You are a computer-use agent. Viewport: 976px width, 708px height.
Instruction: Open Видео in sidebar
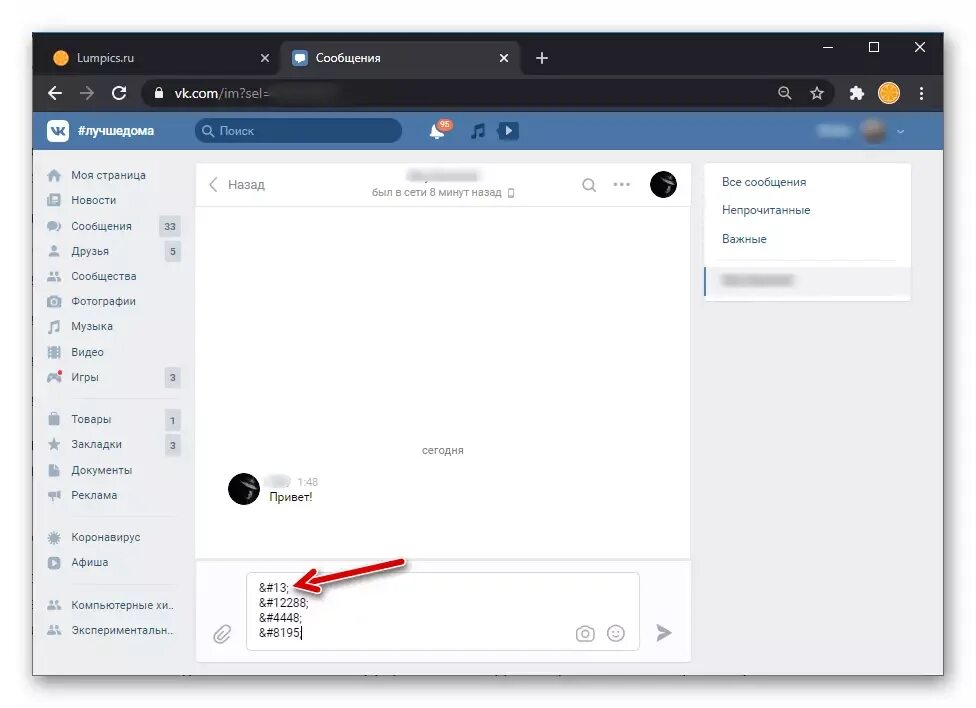pyautogui.click(x=88, y=352)
